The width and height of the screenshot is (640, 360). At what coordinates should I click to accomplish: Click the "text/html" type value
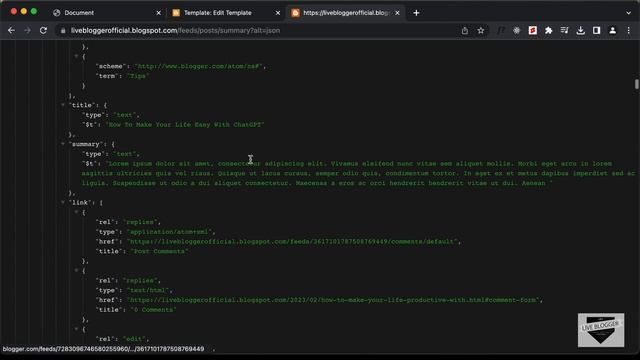[148, 290]
